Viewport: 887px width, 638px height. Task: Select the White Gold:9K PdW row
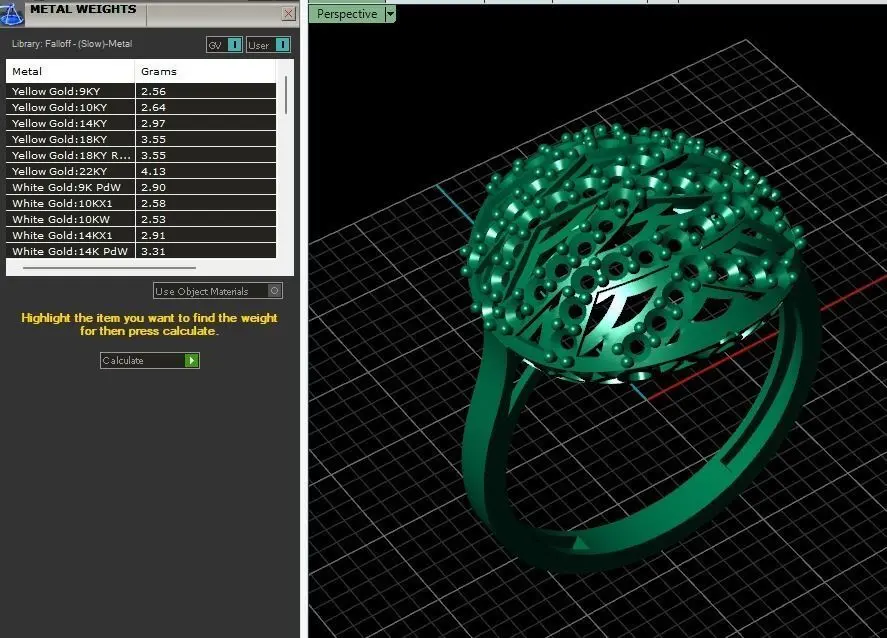pos(141,187)
